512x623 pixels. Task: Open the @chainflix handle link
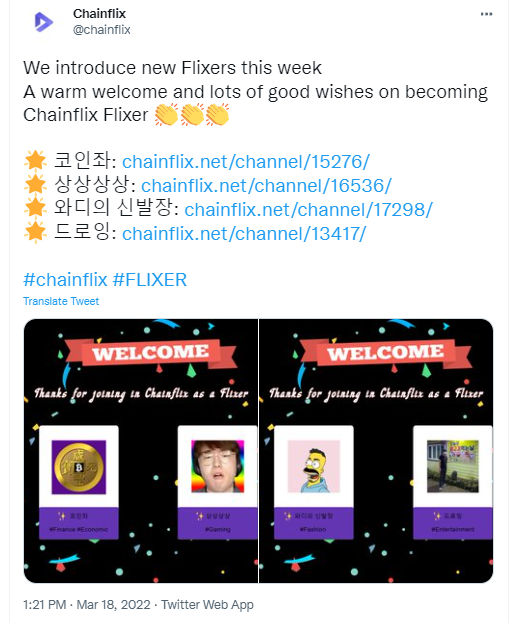[x=102, y=30]
